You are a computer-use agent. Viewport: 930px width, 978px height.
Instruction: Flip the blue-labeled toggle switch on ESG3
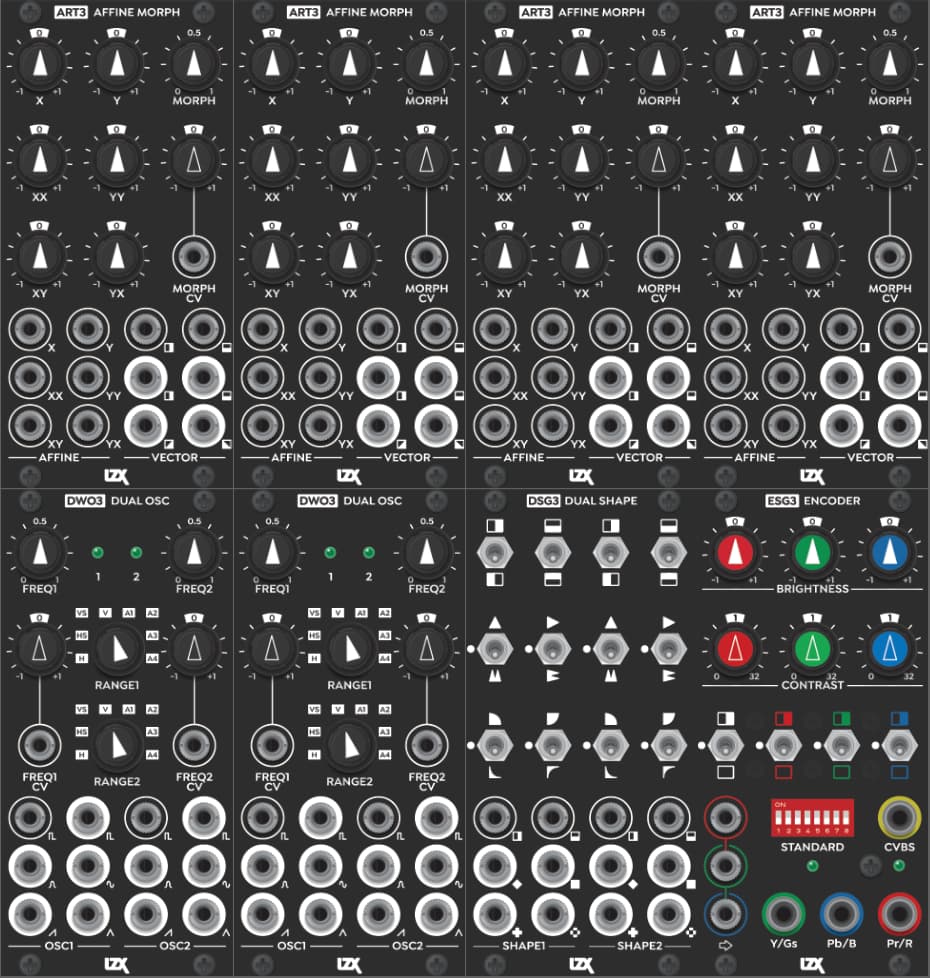click(x=899, y=745)
